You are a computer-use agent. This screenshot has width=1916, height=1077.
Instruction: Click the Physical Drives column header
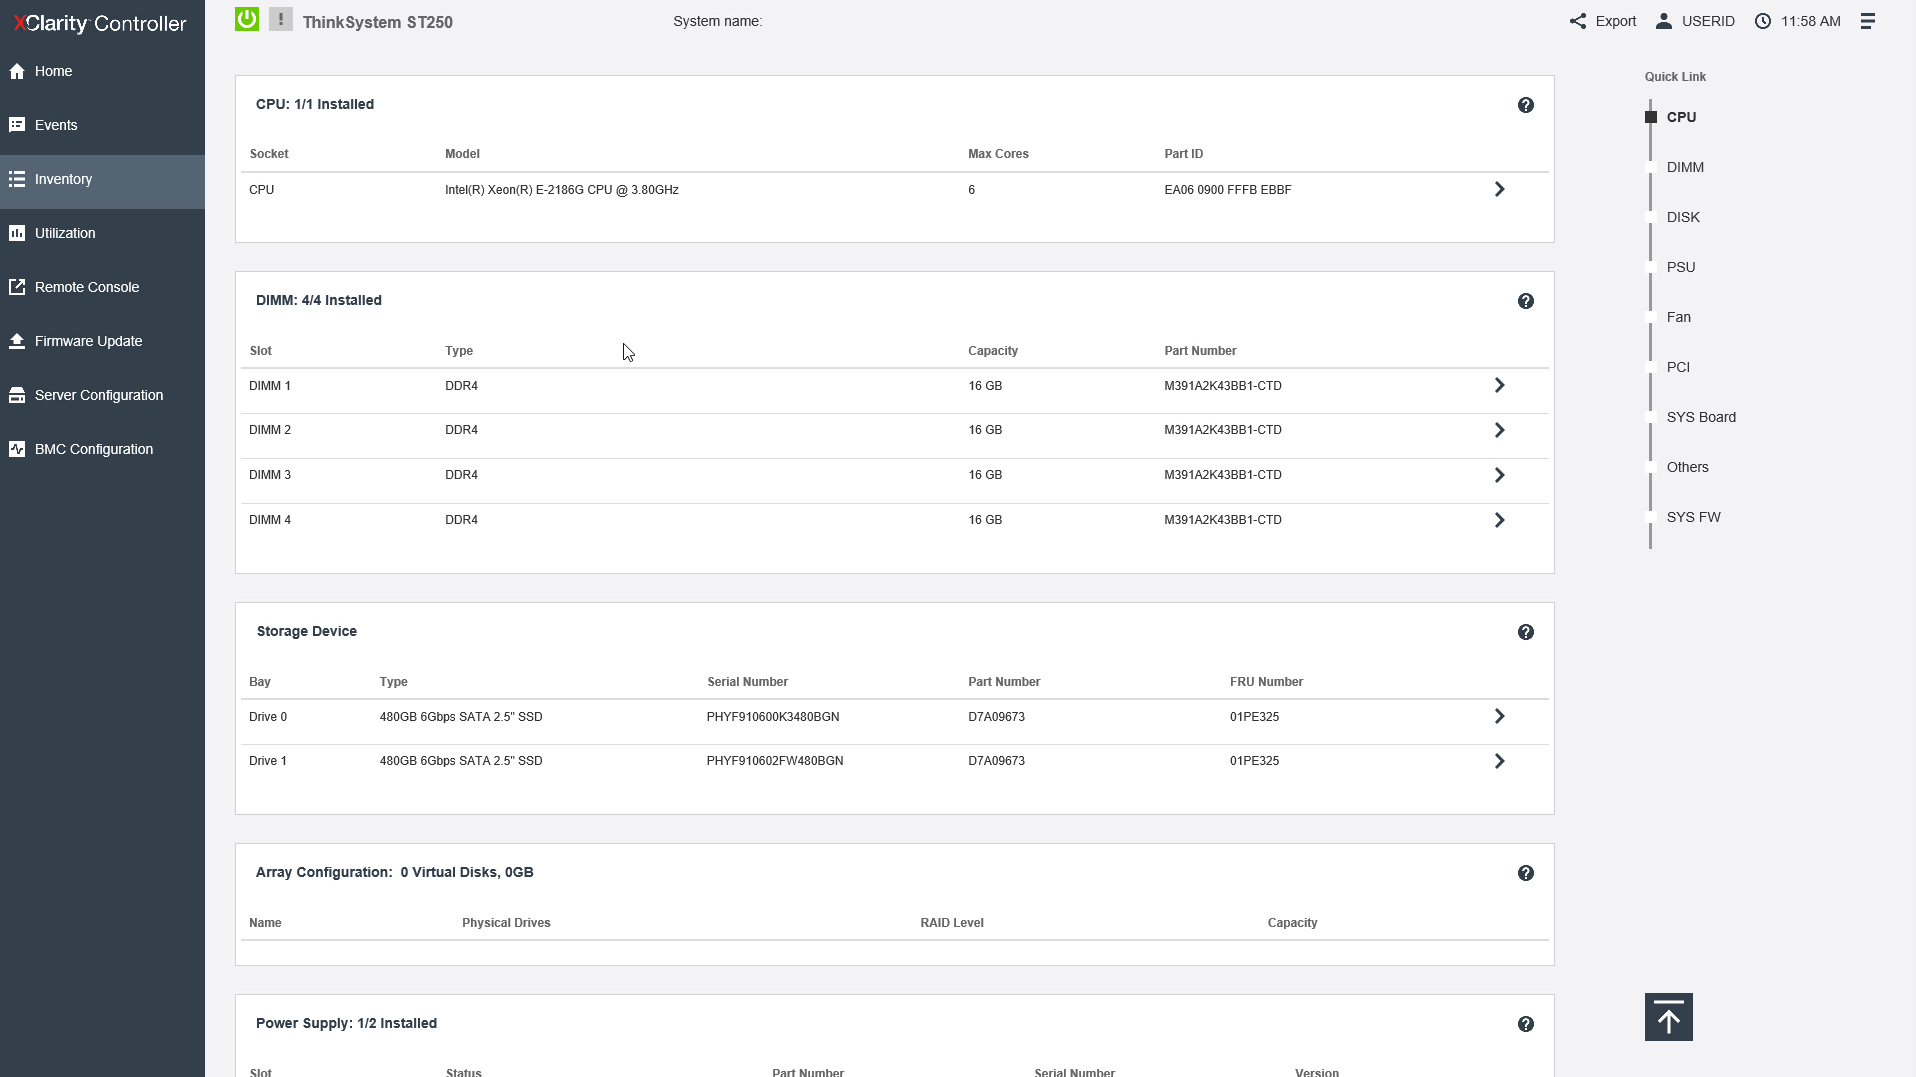[506, 923]
